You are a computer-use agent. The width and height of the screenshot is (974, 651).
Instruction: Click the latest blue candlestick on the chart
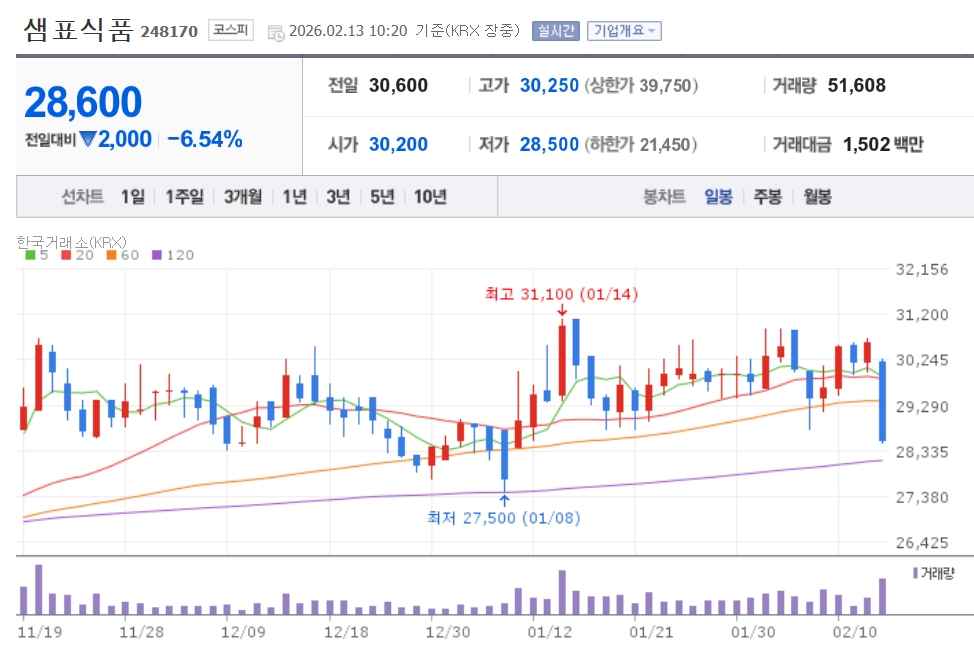point(883,400)
